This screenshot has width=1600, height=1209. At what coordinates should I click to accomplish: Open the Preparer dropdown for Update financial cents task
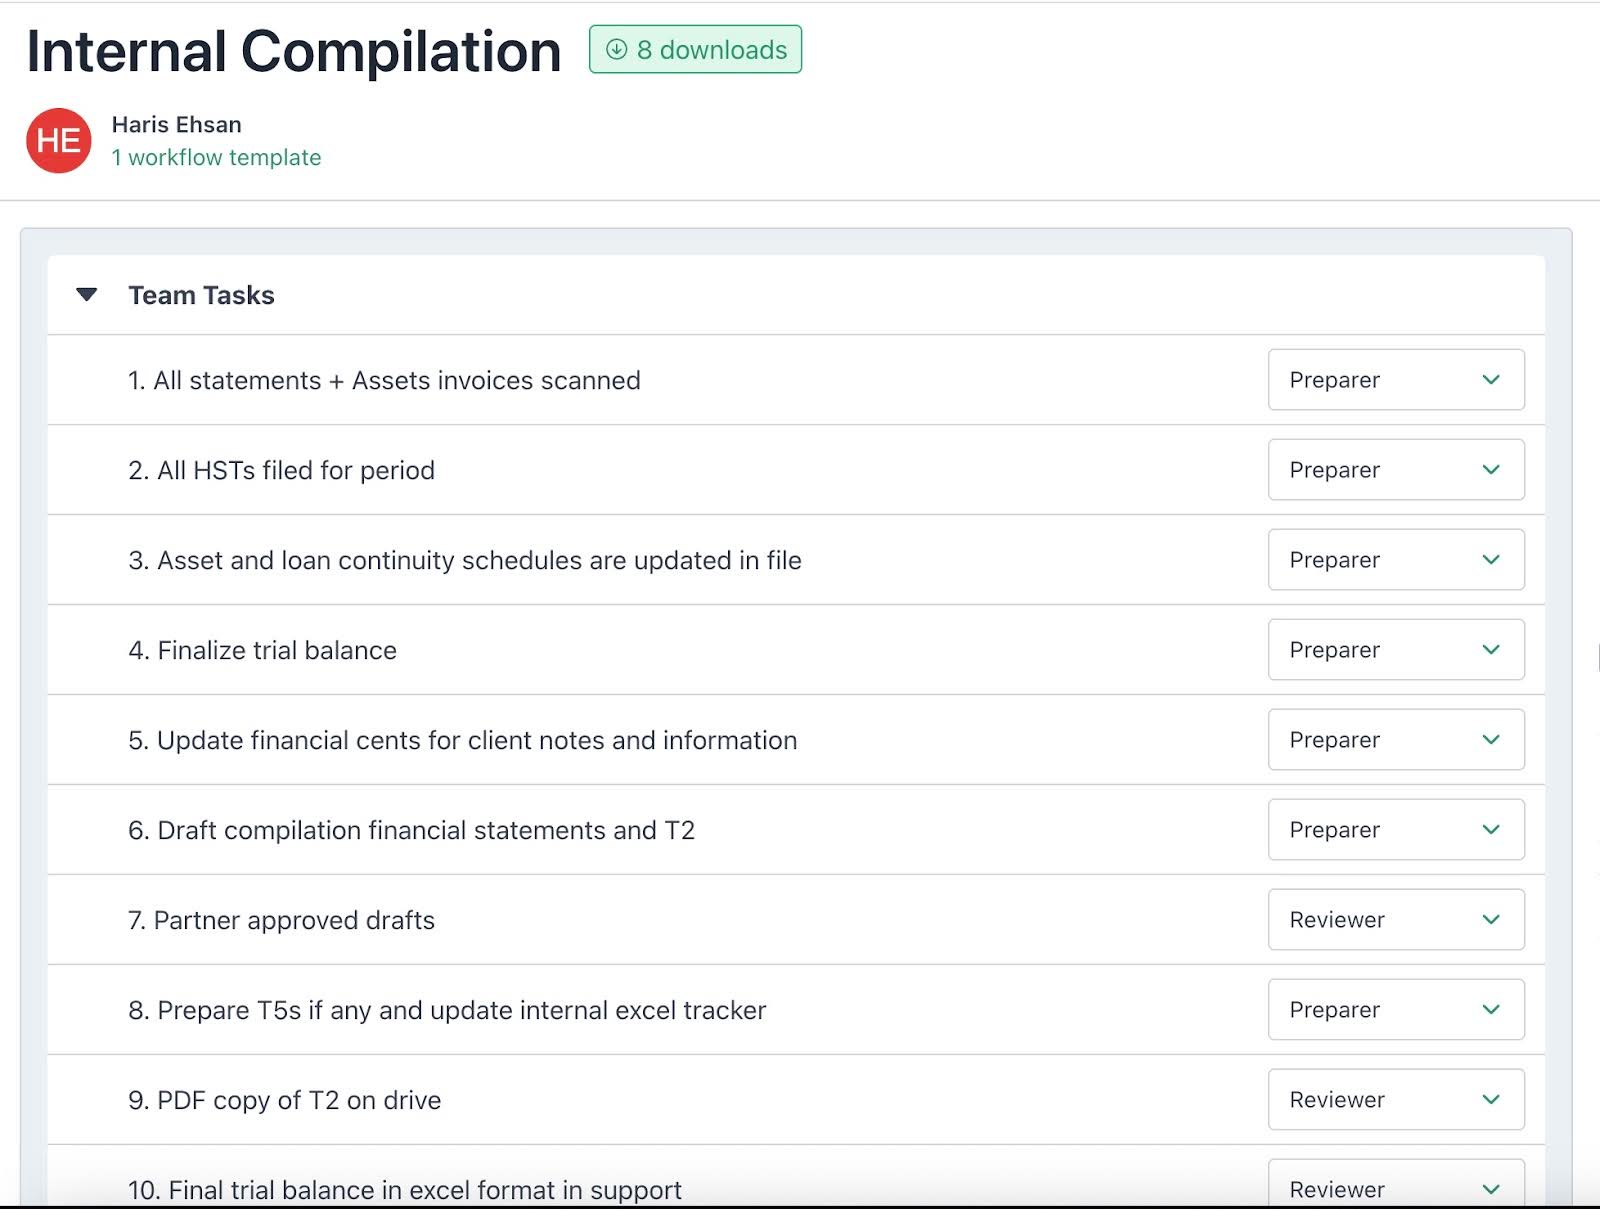[1396, 740]
